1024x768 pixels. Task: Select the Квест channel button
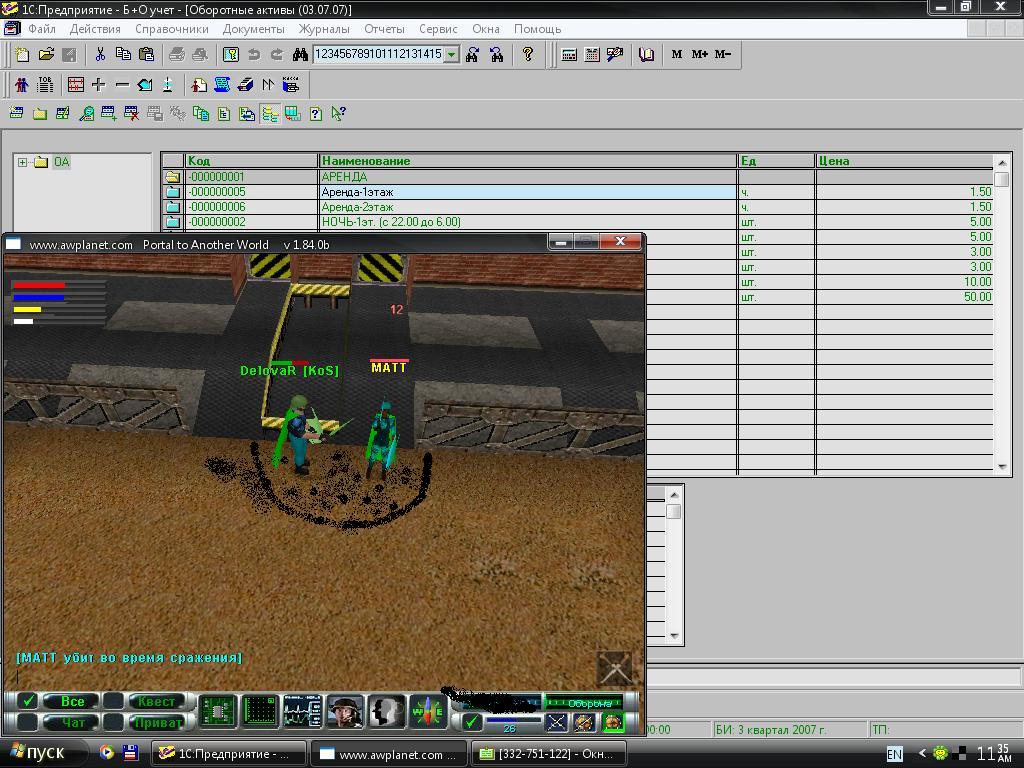point(157,701)
